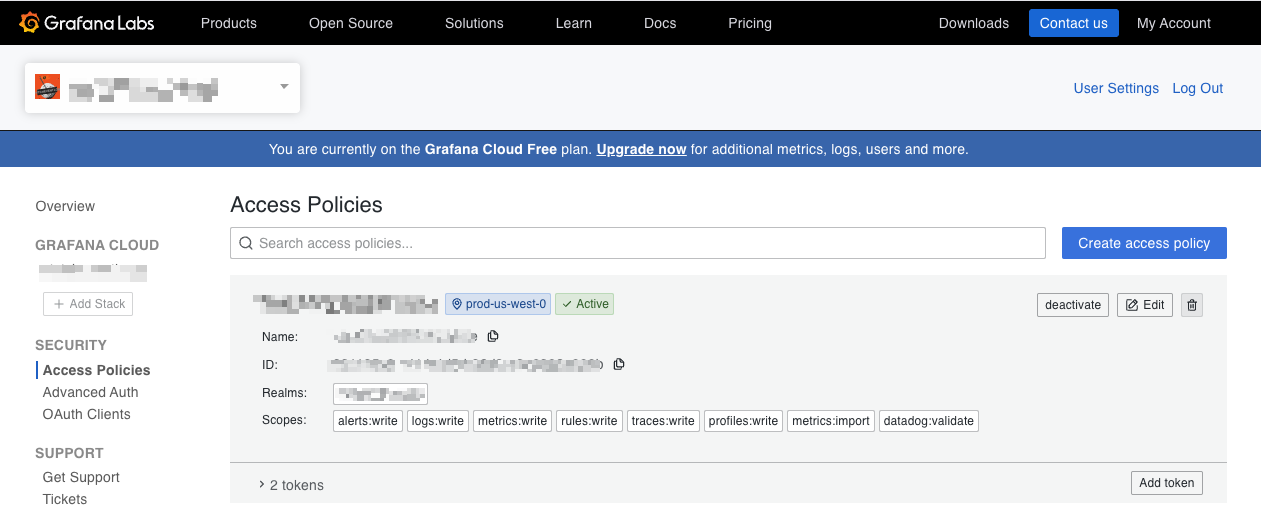Click the datadog:validate scope tag
The height and width of the screenshot is (514, 1261).
coord(929,421)
